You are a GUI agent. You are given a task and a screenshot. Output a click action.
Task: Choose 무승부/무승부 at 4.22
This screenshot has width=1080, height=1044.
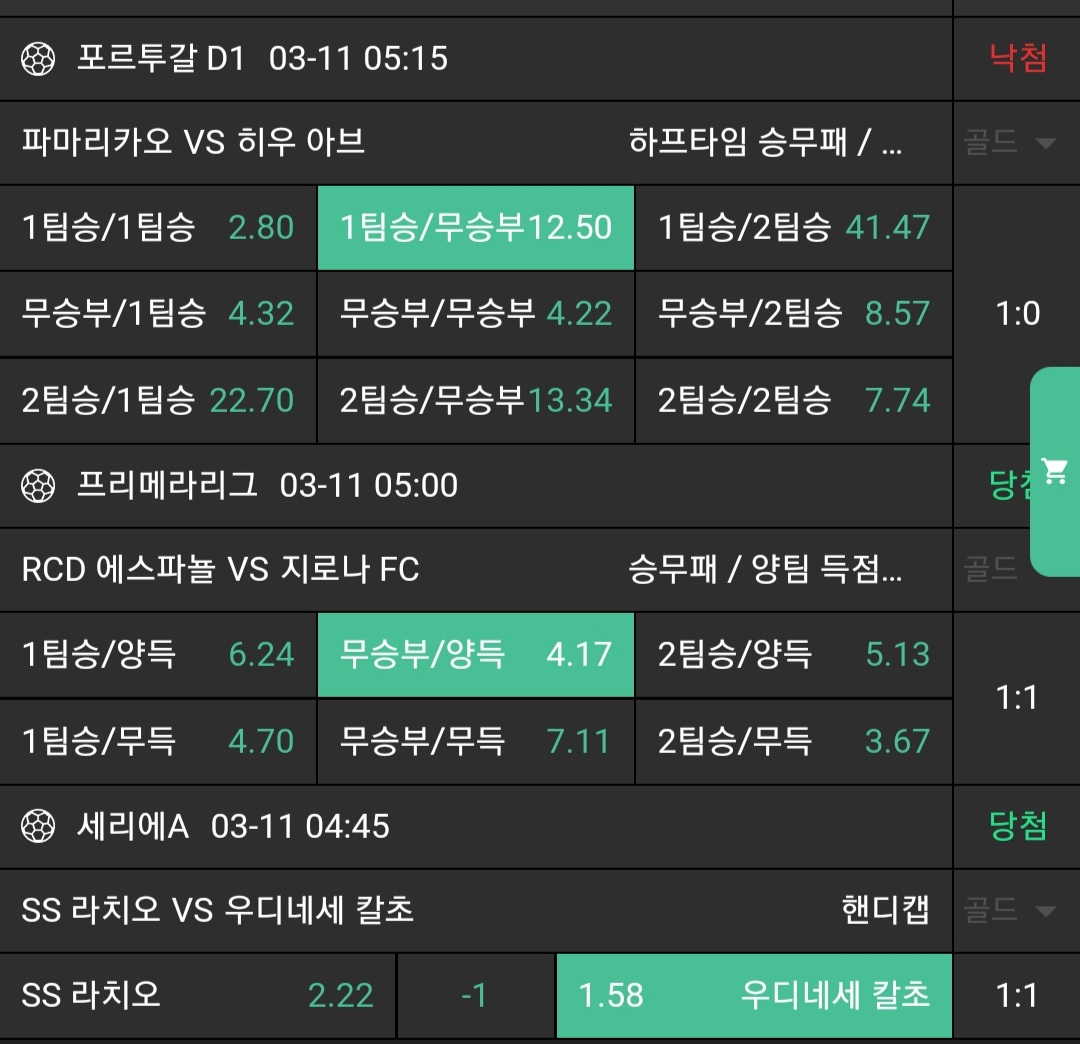pyautogui.click(x=476, y=314)
